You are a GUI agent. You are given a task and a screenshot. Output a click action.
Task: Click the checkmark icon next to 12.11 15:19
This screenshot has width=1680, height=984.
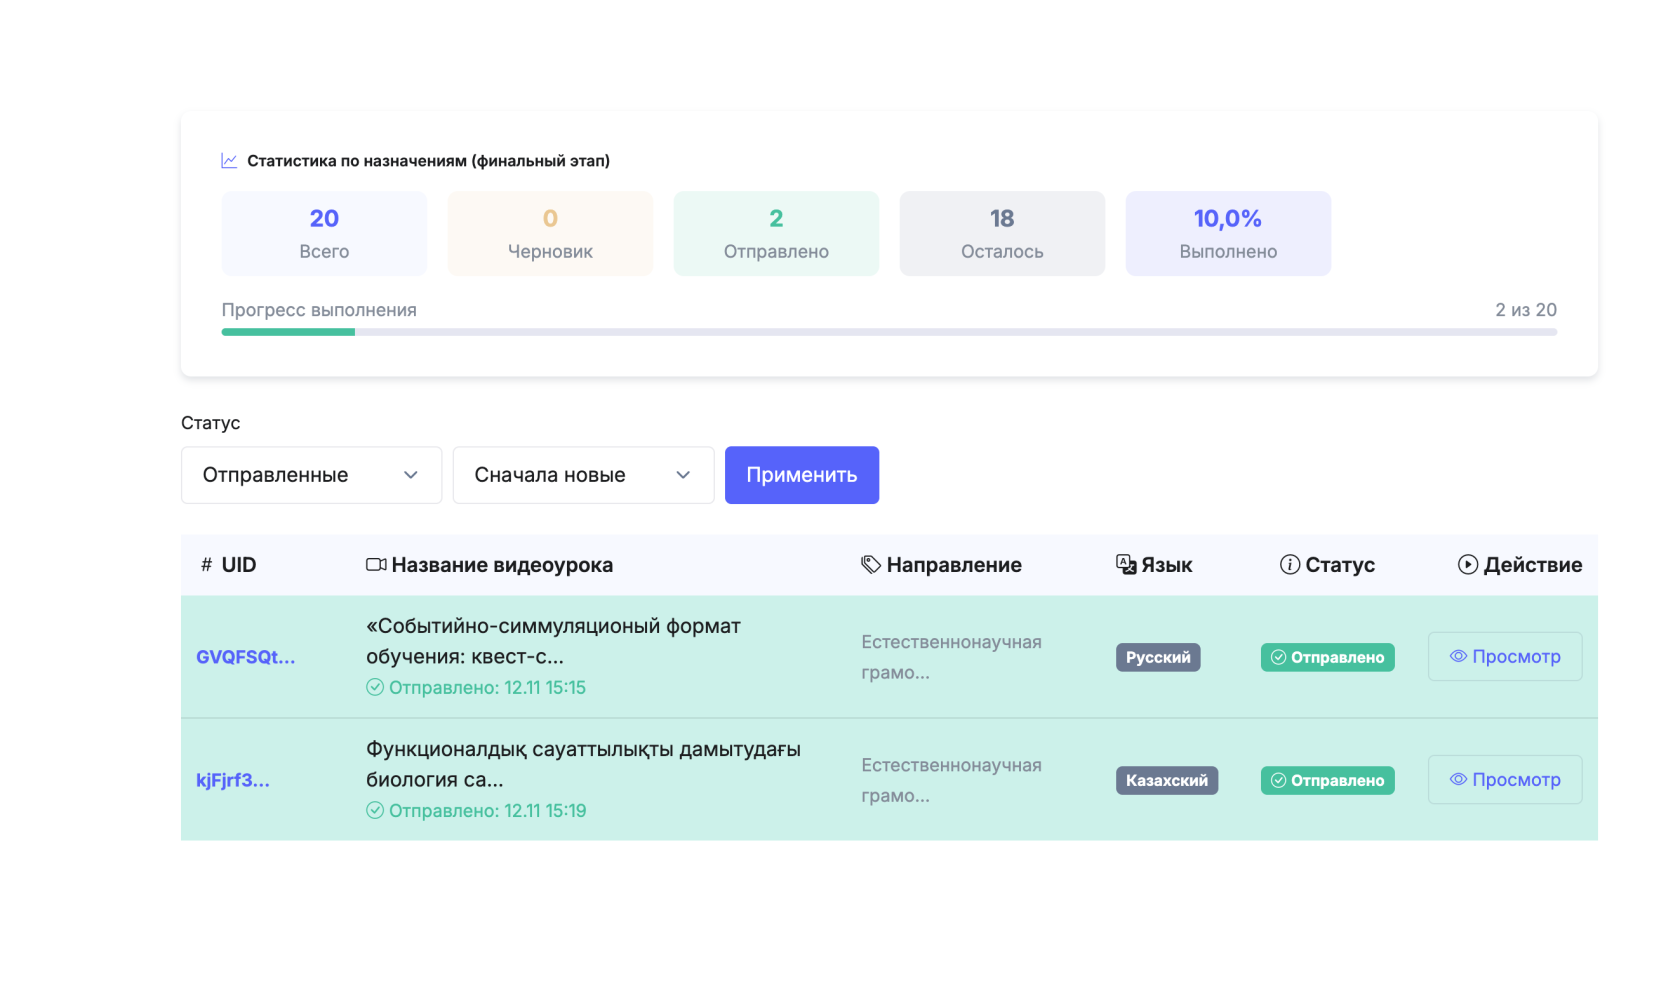375,810
